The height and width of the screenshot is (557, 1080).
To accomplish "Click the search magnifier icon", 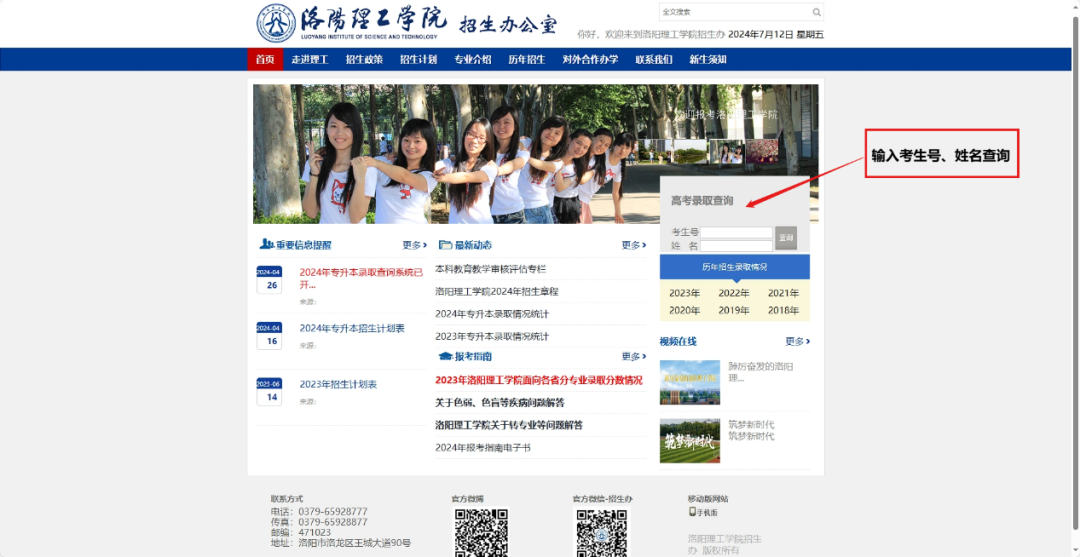I will pos(816,12).
